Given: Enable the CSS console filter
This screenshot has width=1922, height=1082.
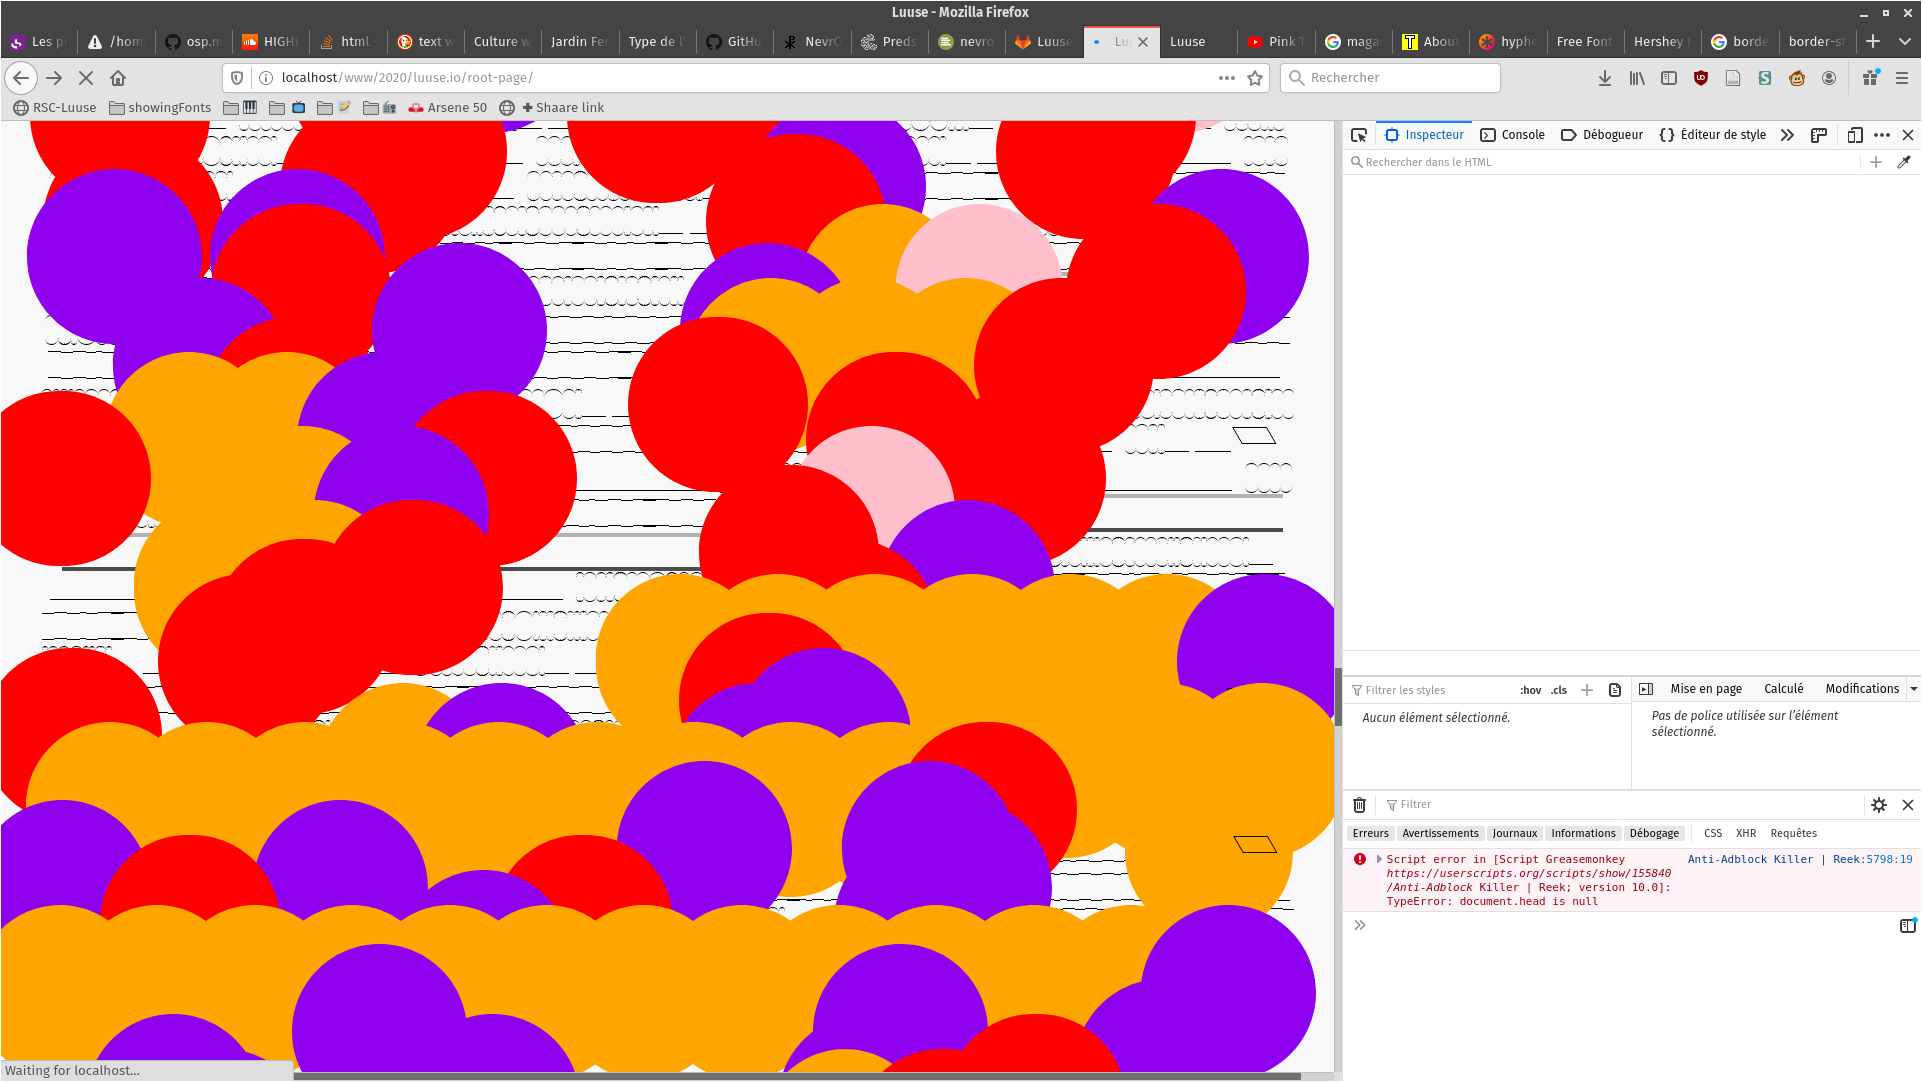Looking at the screenshot, I should pos(1713,833).
